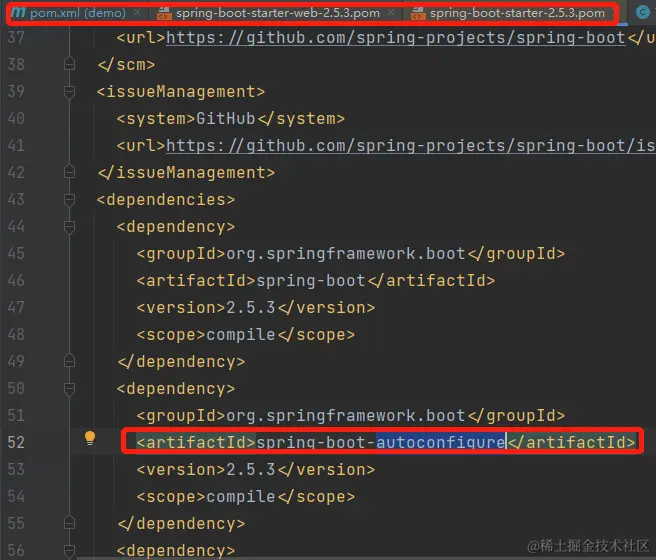
Task: Click the closing scm tag
Action: [x=126, y=65]
